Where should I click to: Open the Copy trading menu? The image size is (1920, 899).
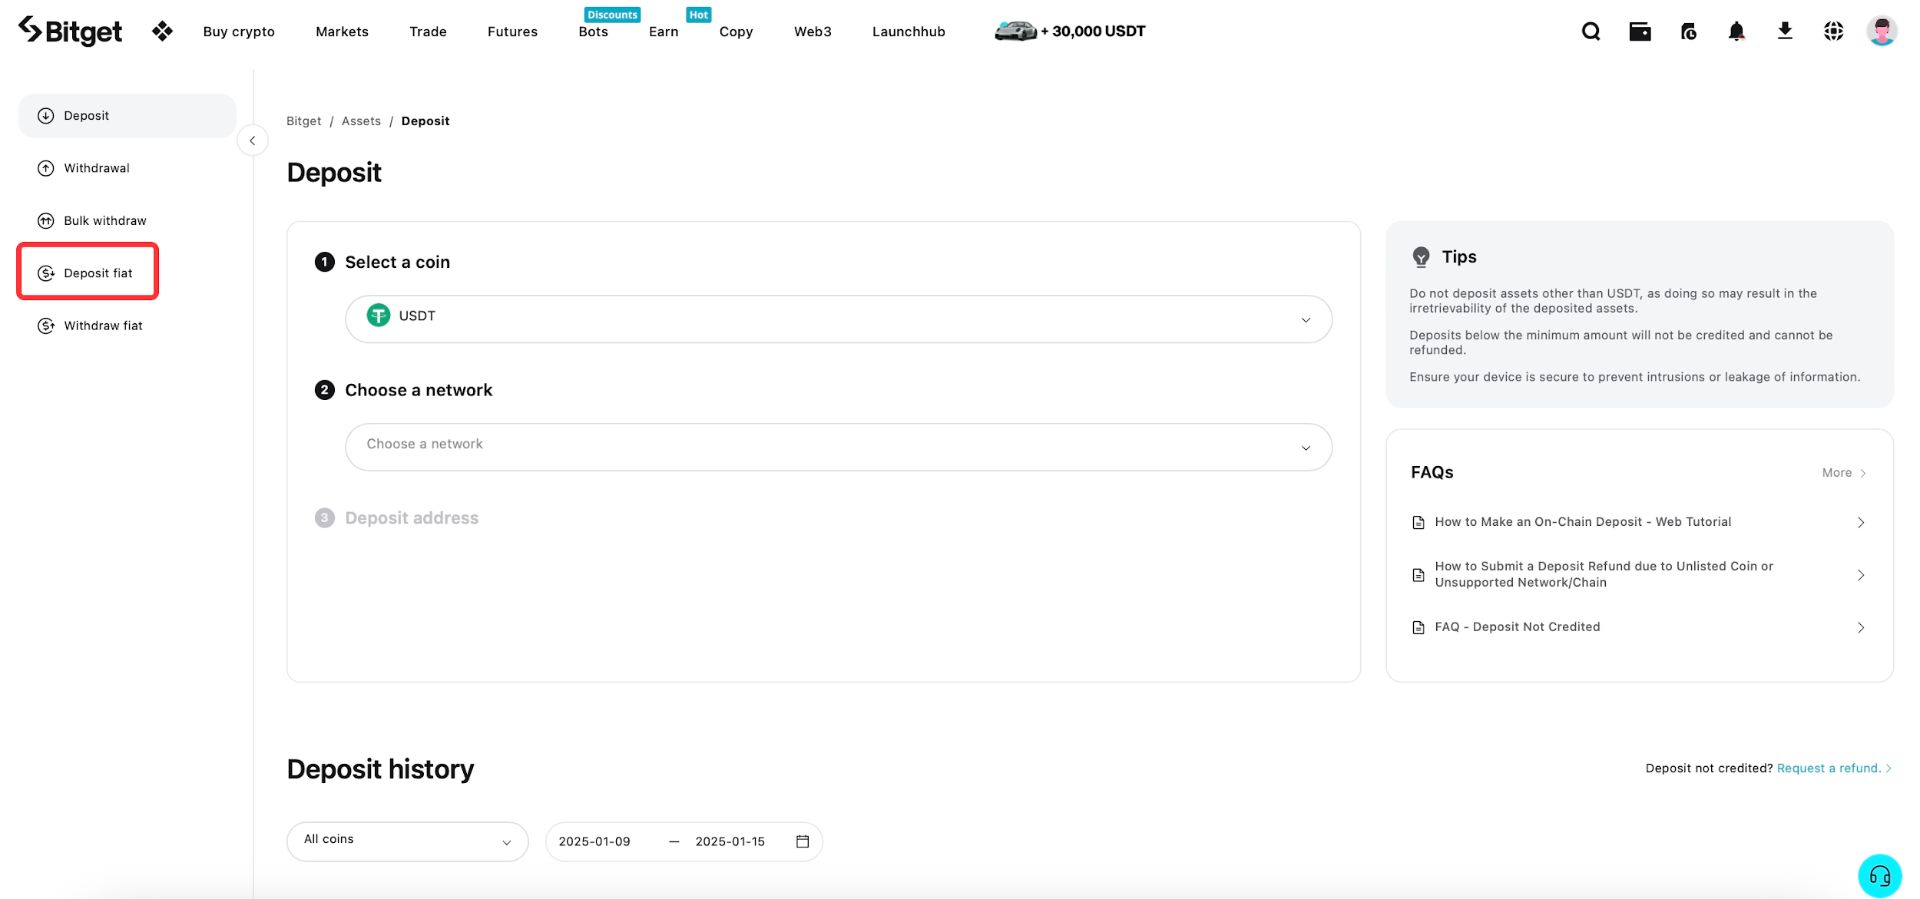736,31
